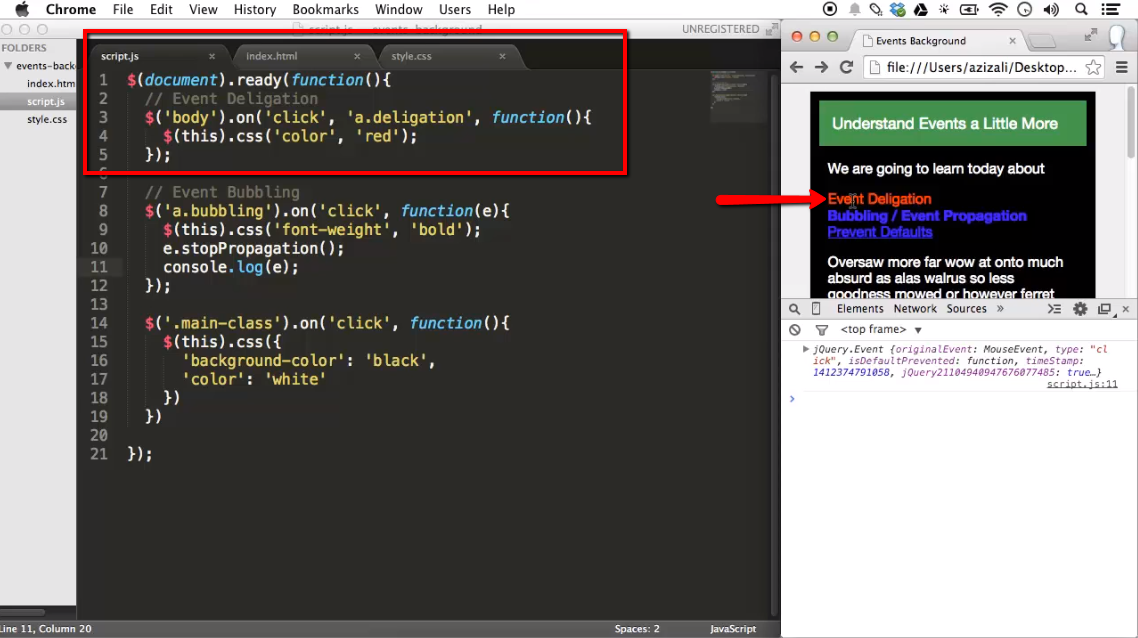Toggle DevTools device mode
This screenshot has height=638, width=1138.
816,309
